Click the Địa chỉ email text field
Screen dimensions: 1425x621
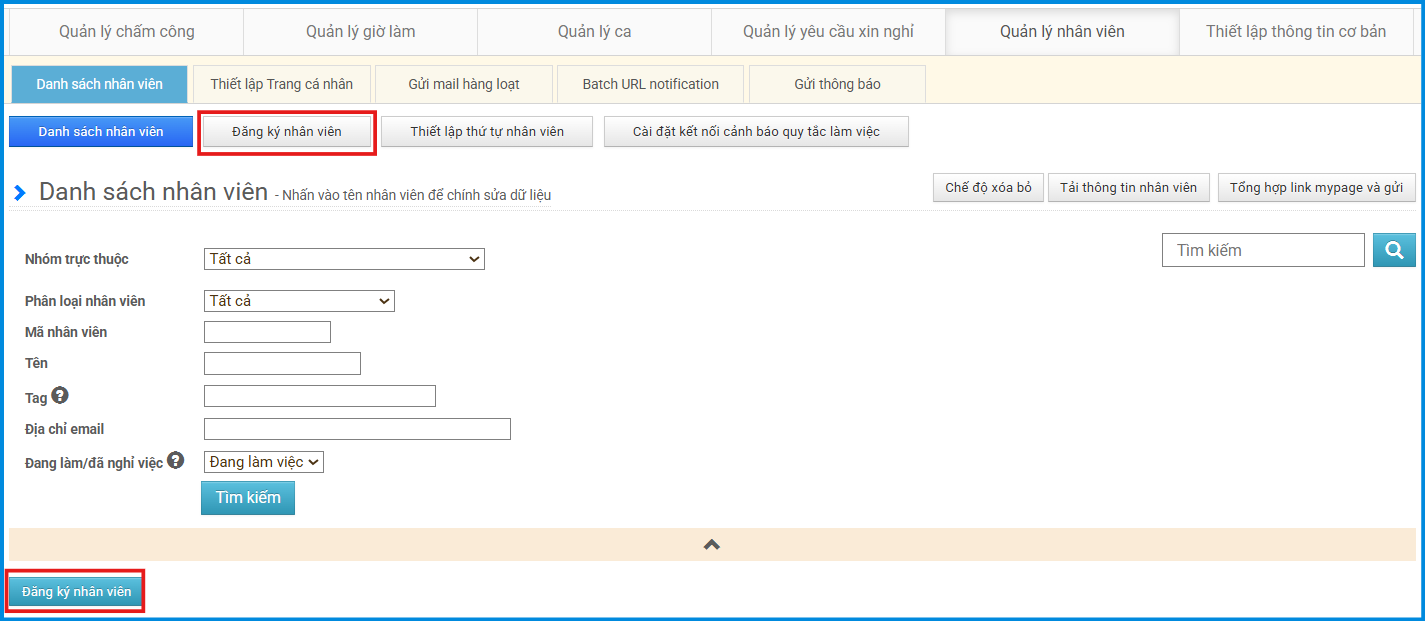(357, 429)
